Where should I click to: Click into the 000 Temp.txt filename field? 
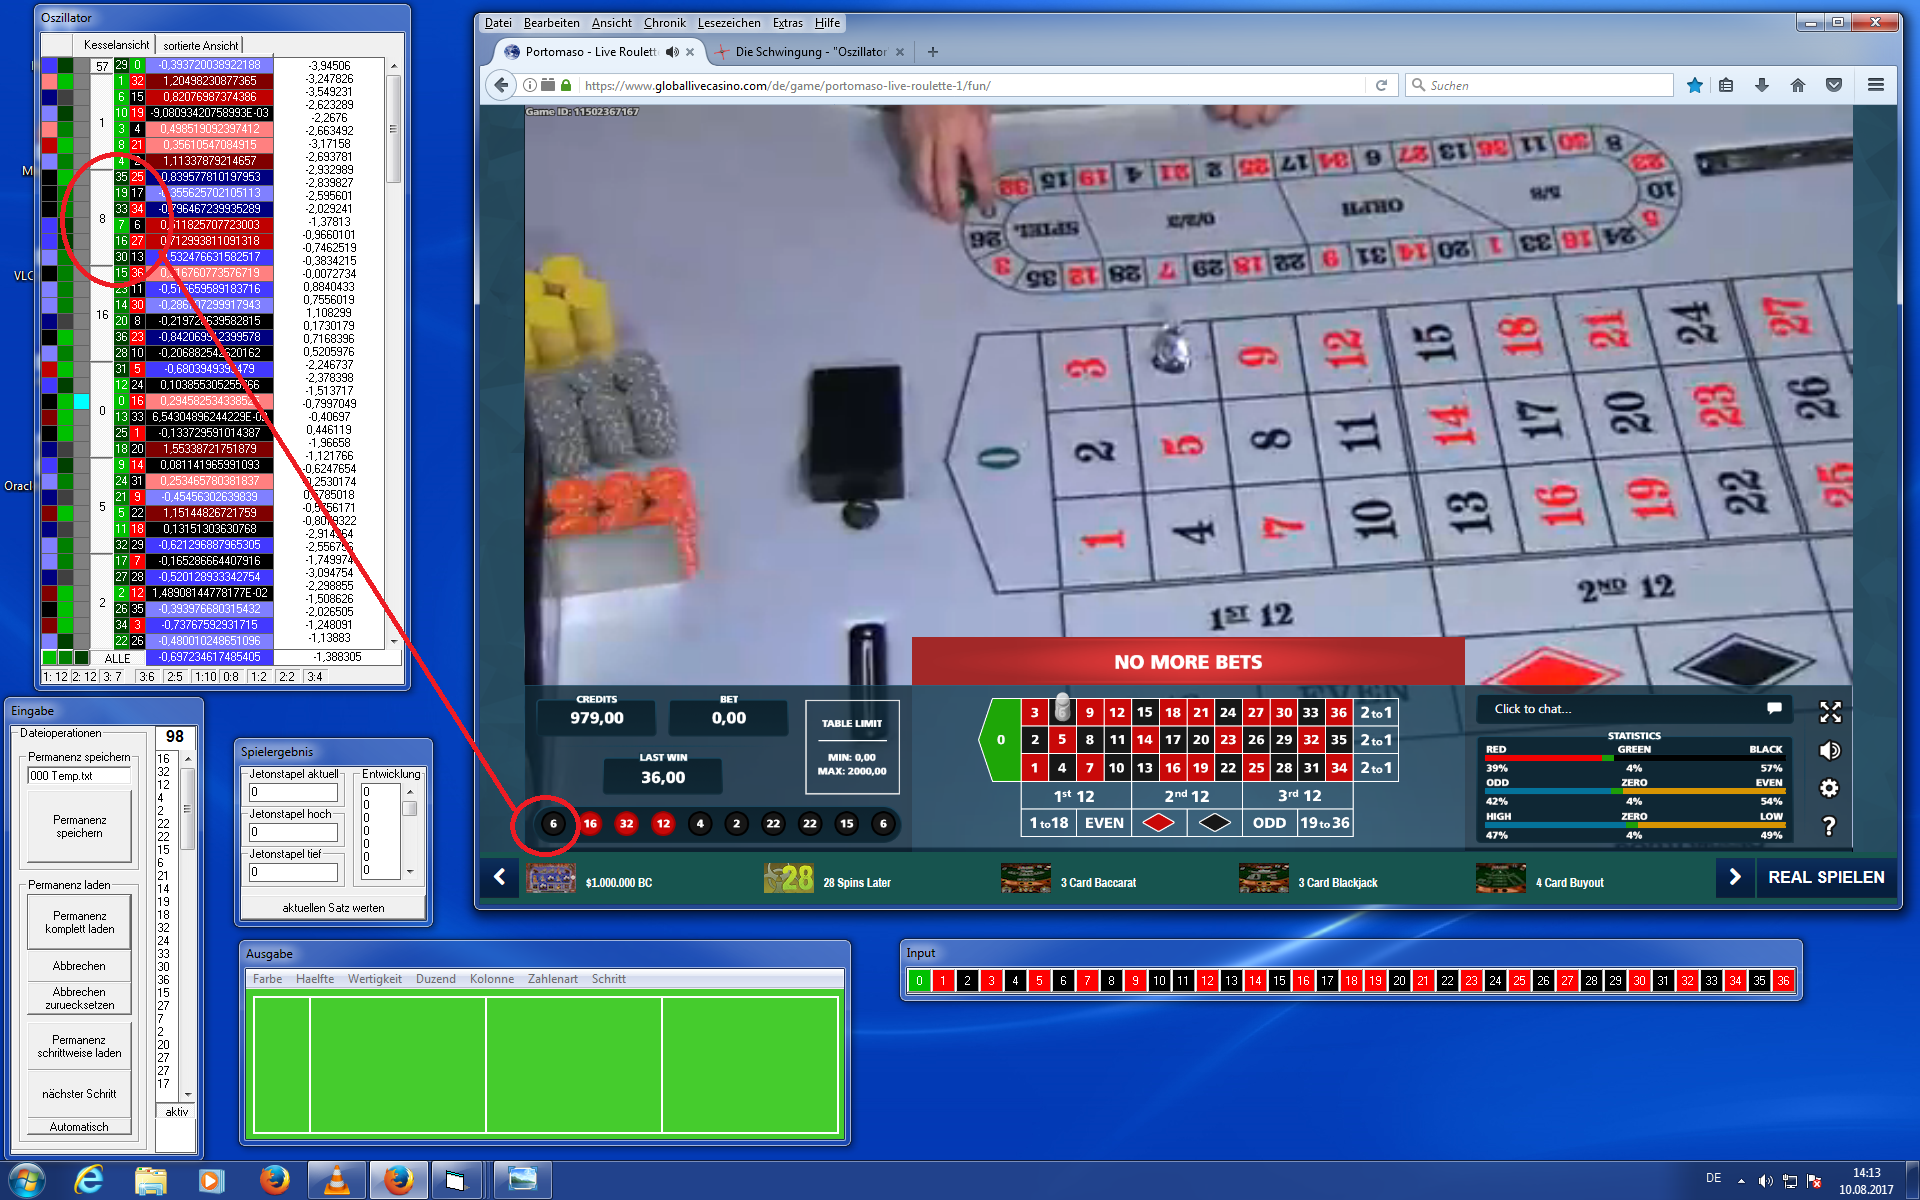tap(79, 776)
